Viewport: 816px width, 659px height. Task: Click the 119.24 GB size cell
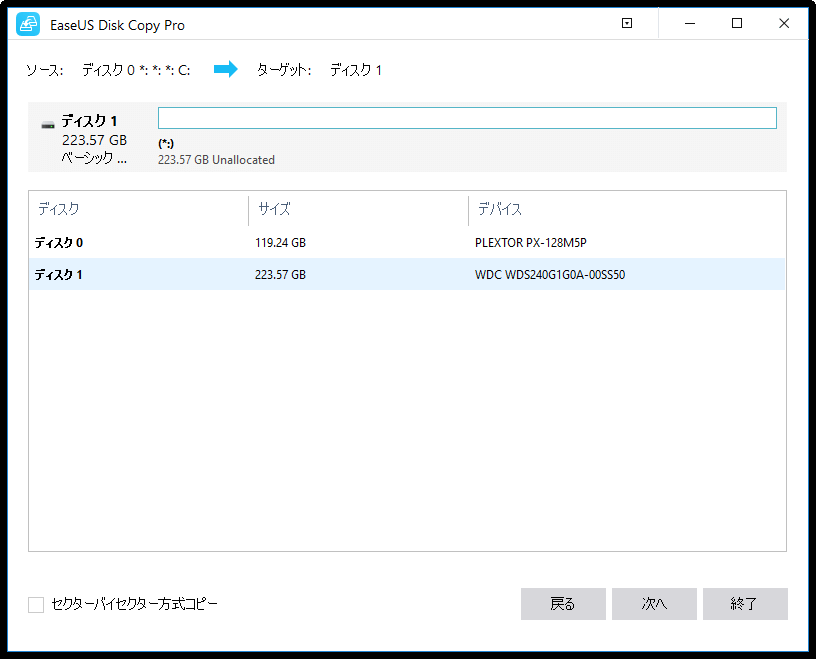point(280,243)
